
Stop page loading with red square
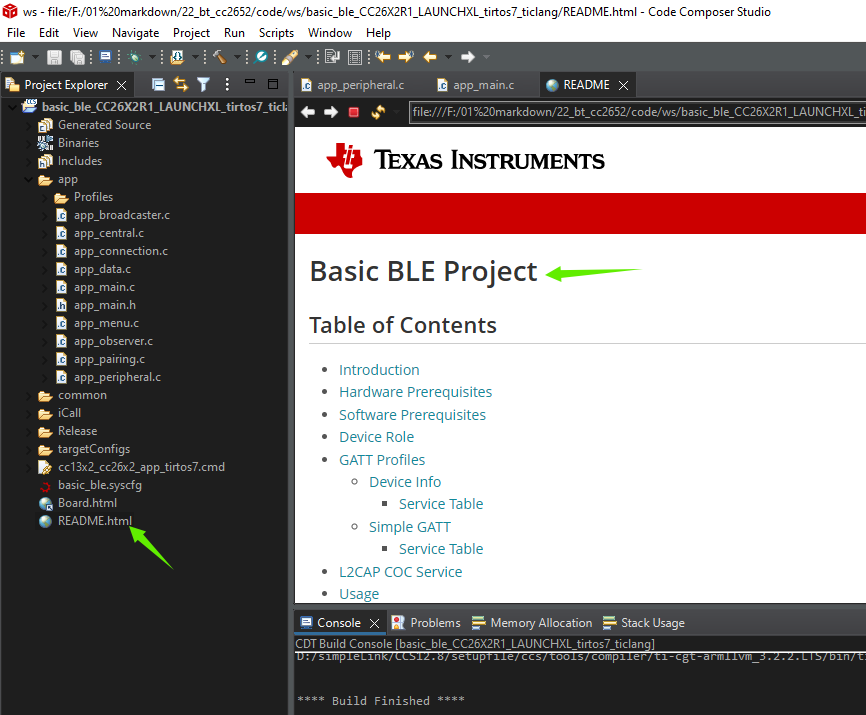point(354,113)
